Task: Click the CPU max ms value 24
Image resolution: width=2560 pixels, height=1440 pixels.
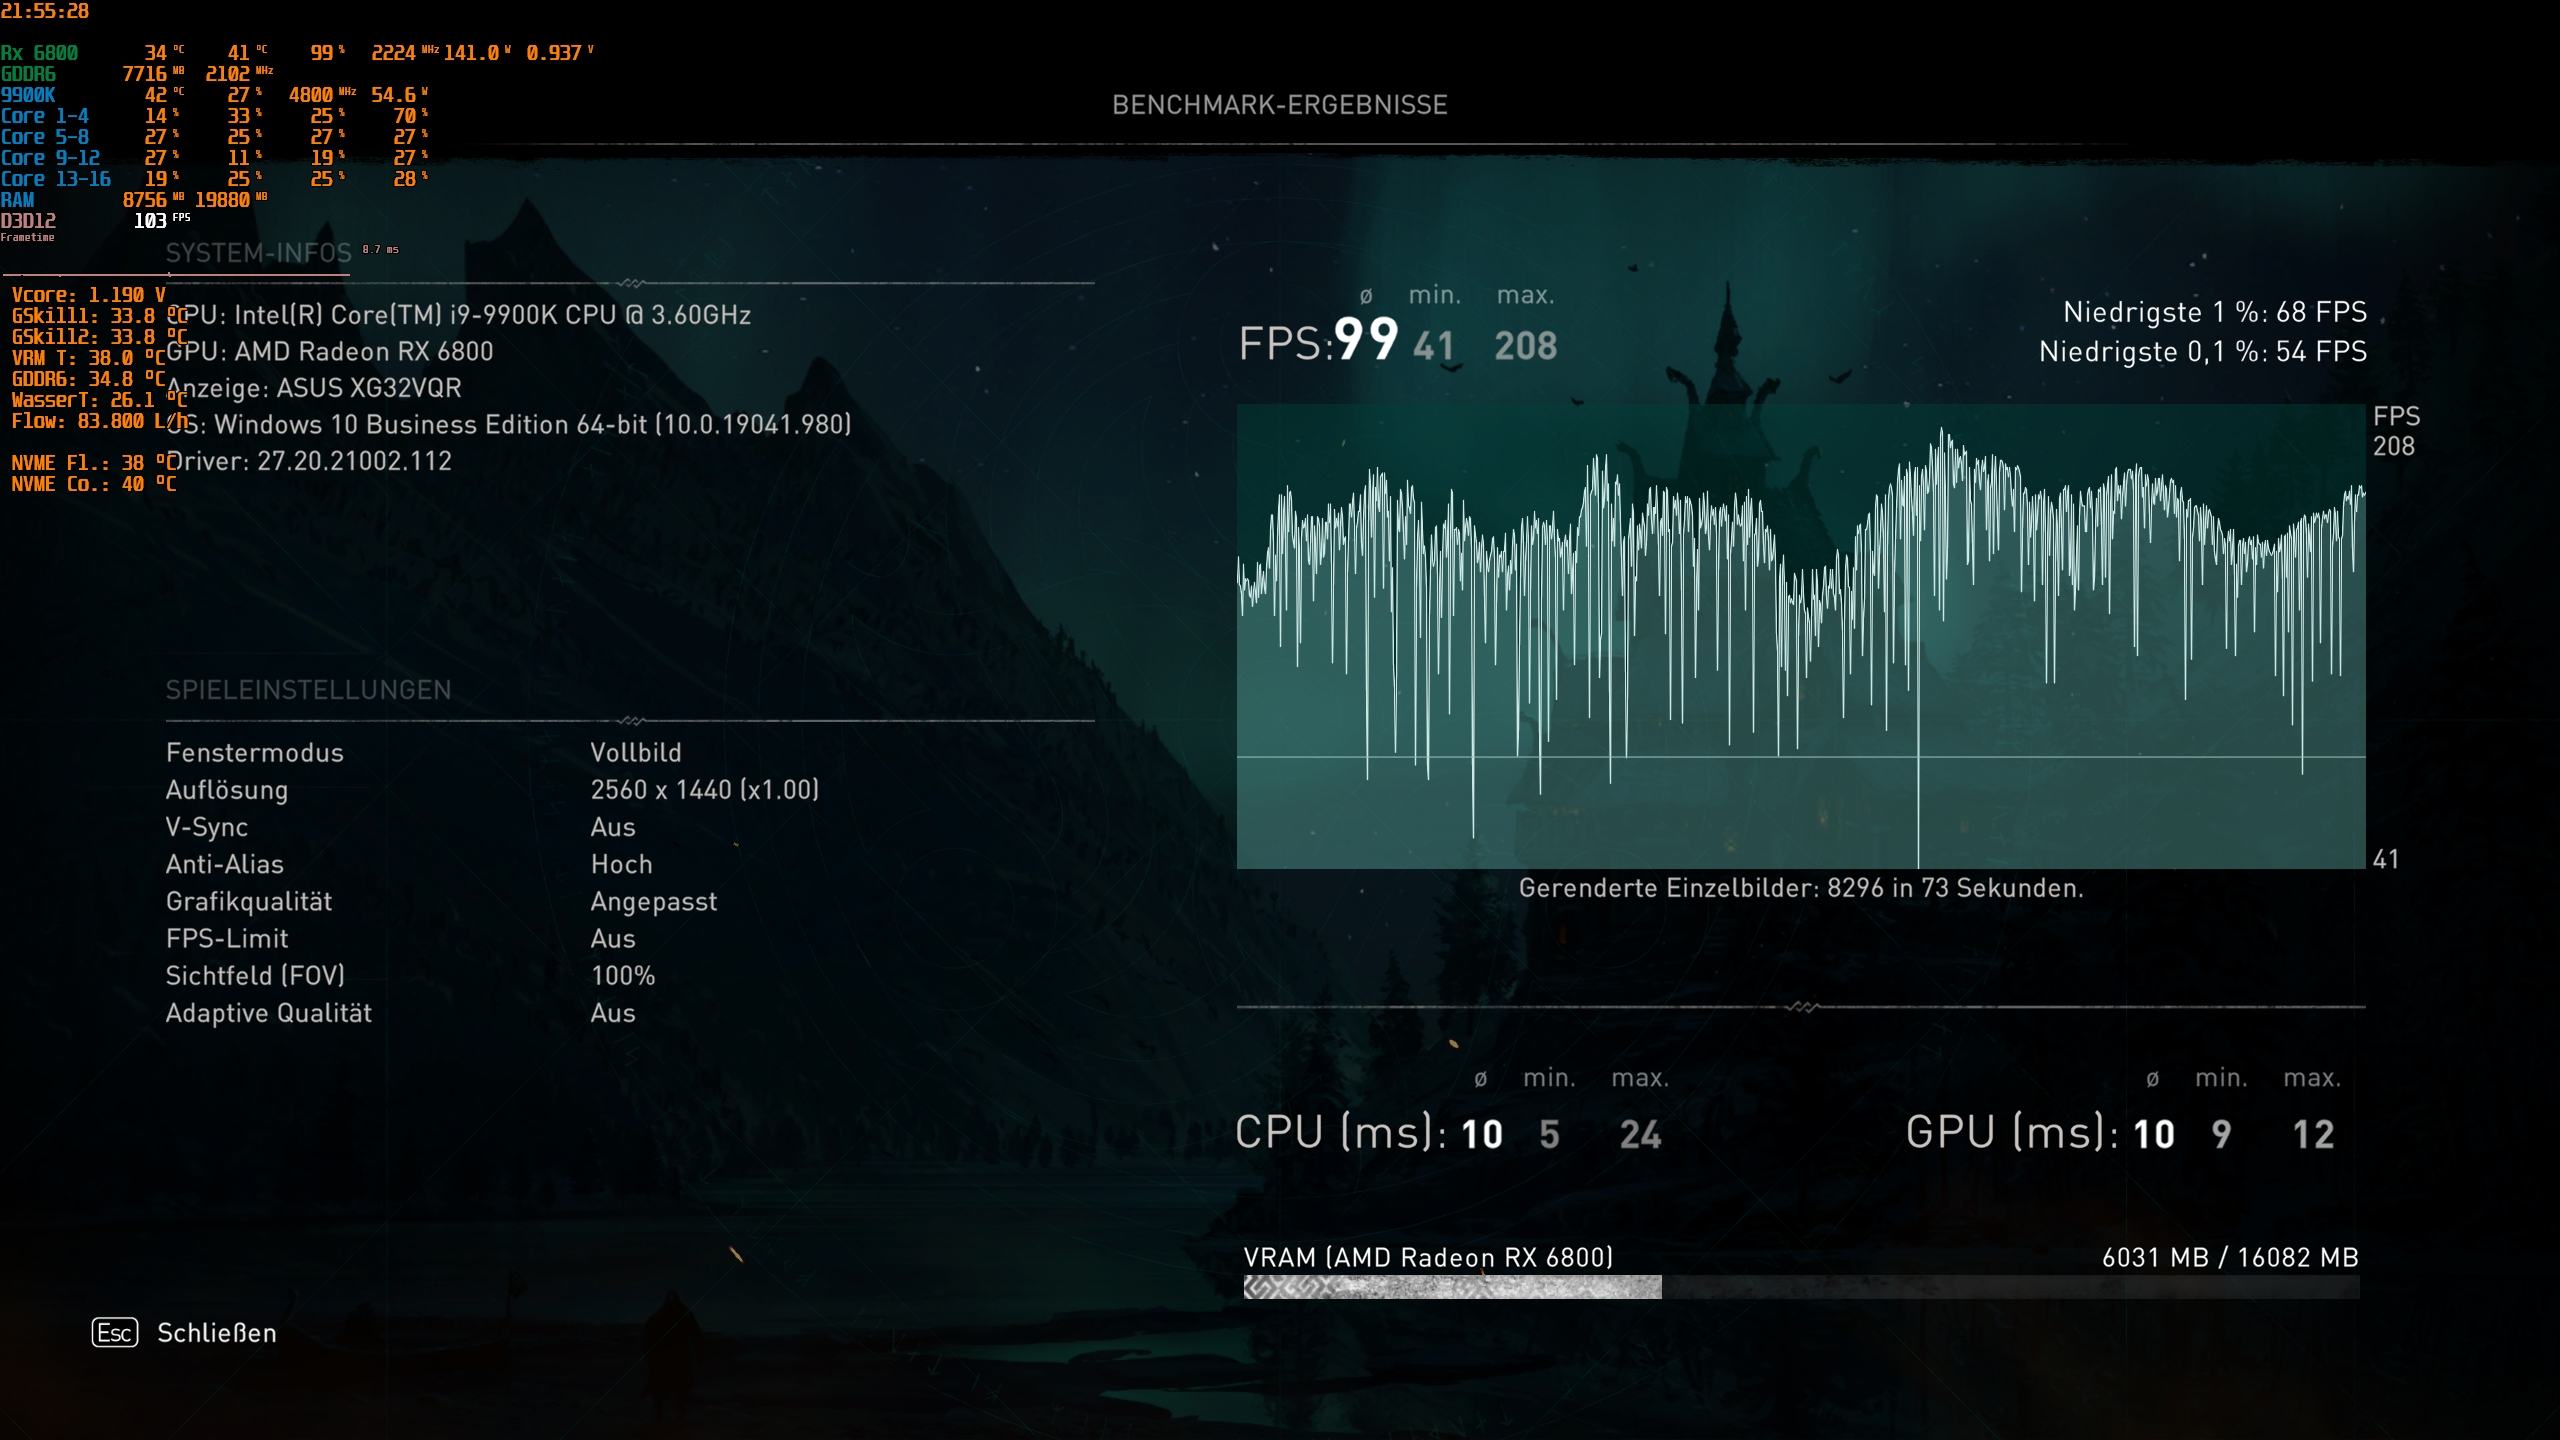Action: click(1641, 1135)
